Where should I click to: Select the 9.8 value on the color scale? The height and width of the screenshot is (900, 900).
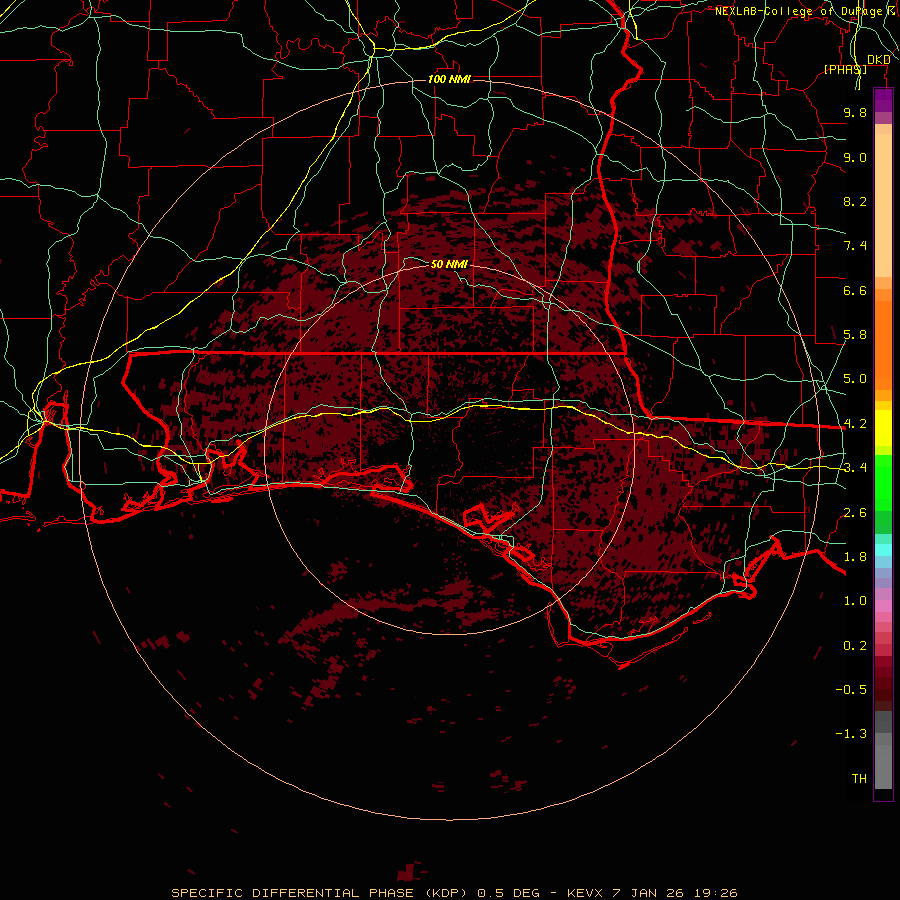click(855, 112)
